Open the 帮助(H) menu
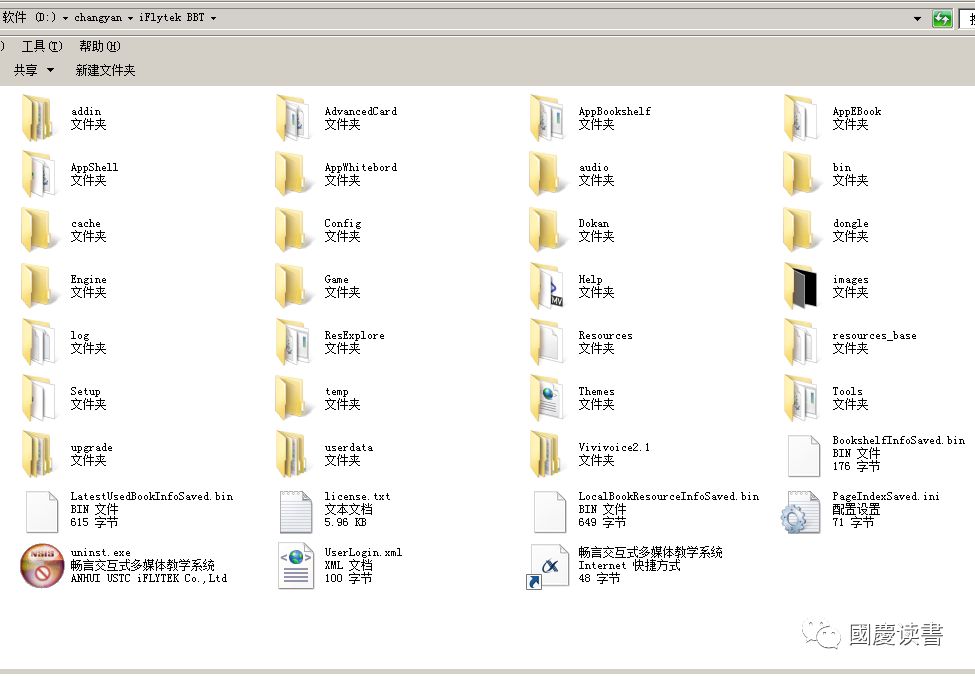 [99, 46]
